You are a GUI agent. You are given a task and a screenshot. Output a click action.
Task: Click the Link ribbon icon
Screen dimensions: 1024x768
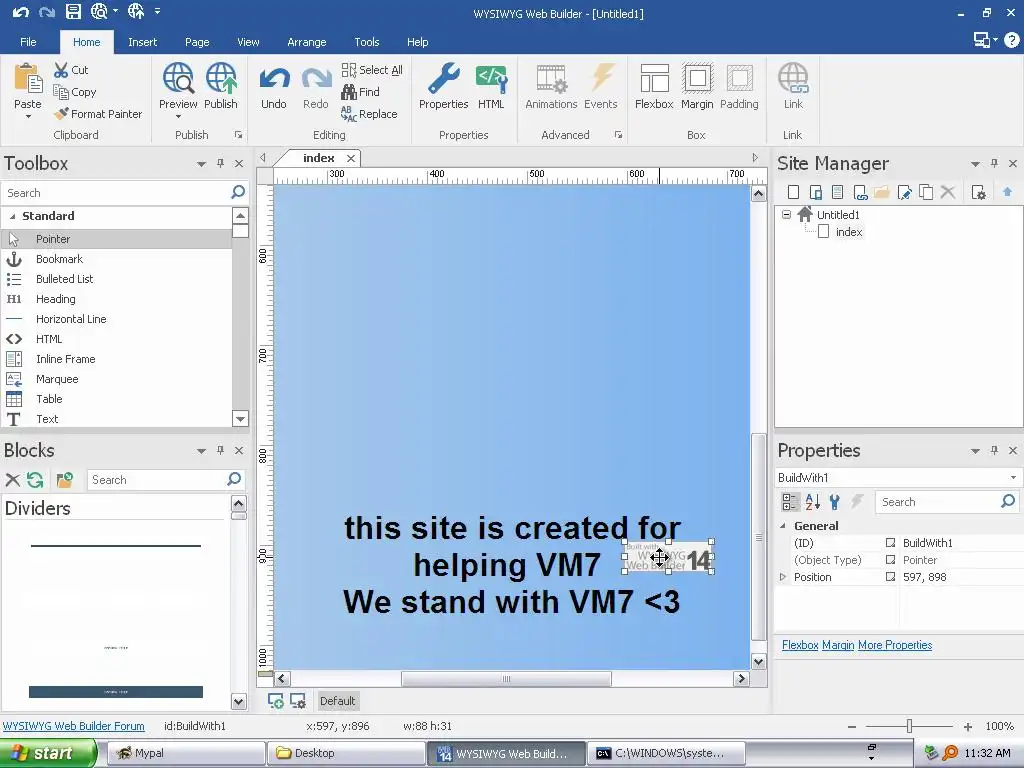(x=793, y=79)
